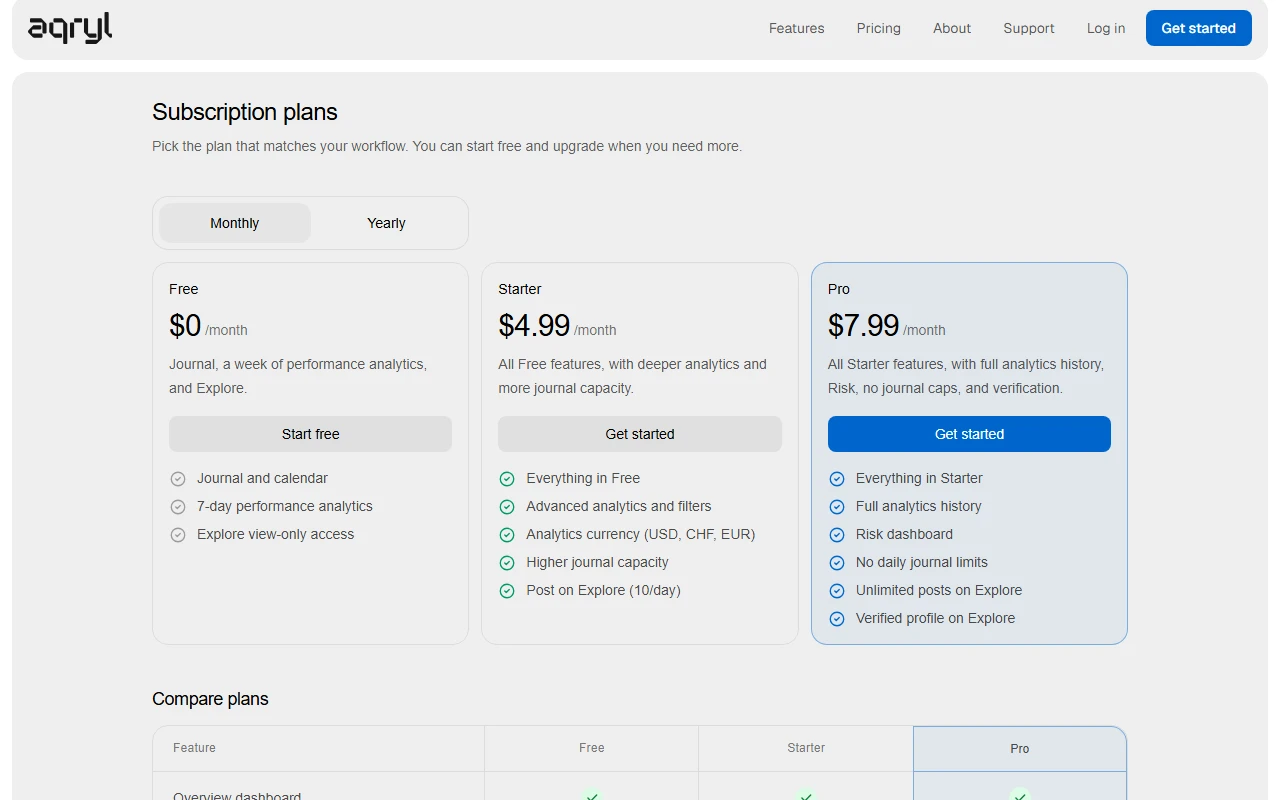
Task: Click the Pro plan card title
Action: click(839, 289)
